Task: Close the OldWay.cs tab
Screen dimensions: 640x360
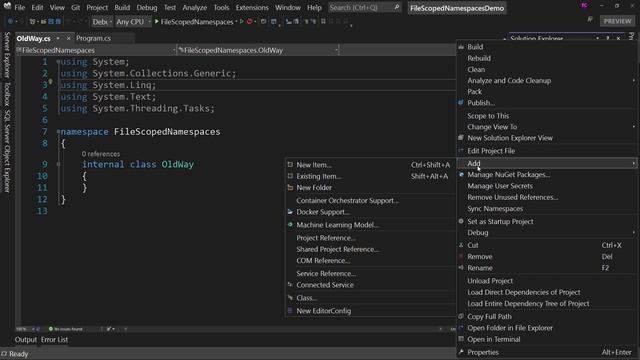Action: pos(68,38)
